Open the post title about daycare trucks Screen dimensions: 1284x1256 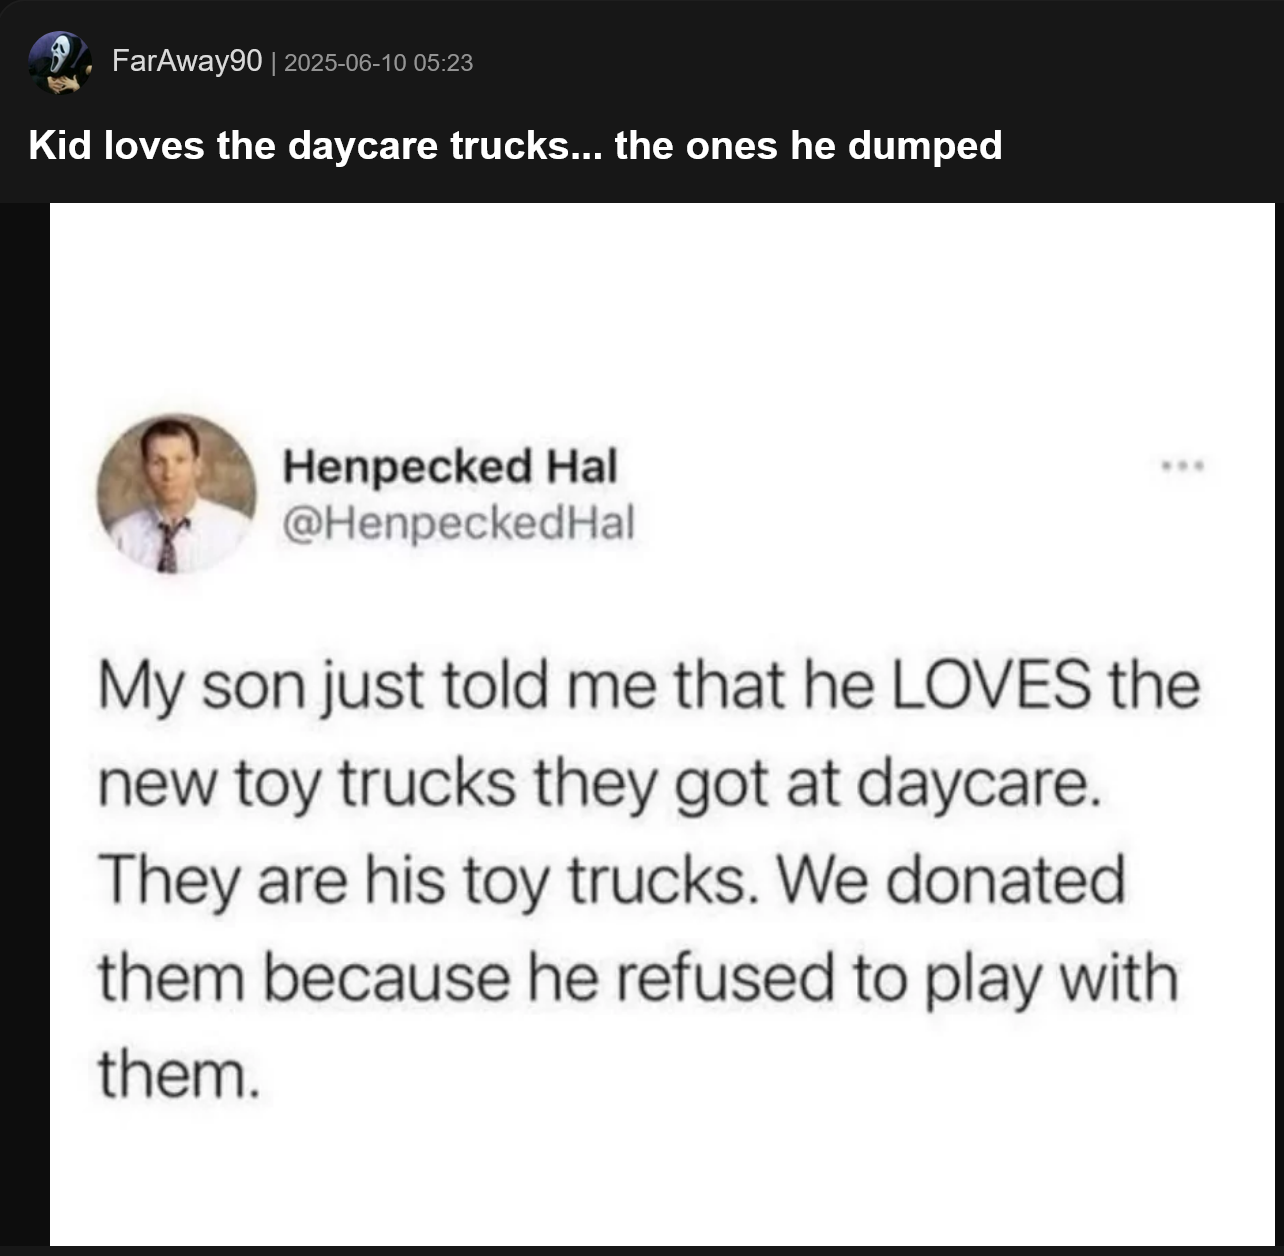pos(515,145)
